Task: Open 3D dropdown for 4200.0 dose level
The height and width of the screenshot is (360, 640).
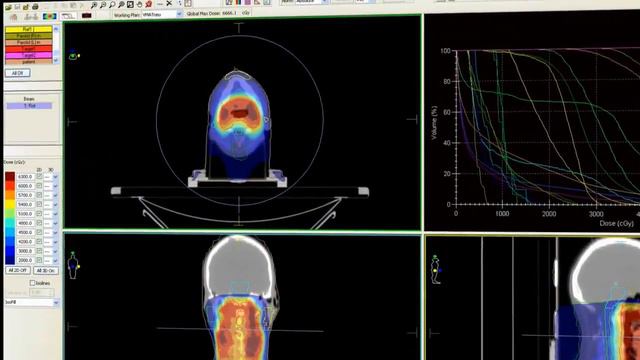Action: click(56, 242)
